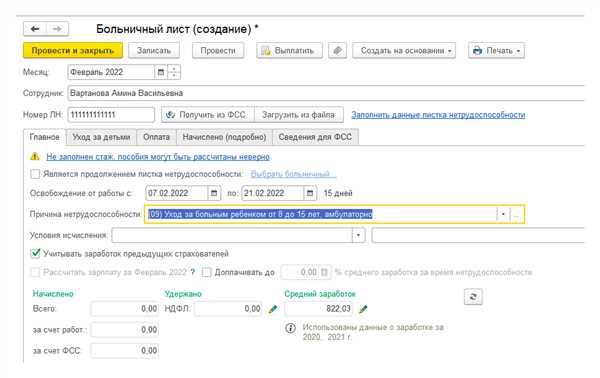Viewport: 600px width, 378px height.
Task: Open the selection dialog for Причина нетрудоспособности
Action: [517, 214]
